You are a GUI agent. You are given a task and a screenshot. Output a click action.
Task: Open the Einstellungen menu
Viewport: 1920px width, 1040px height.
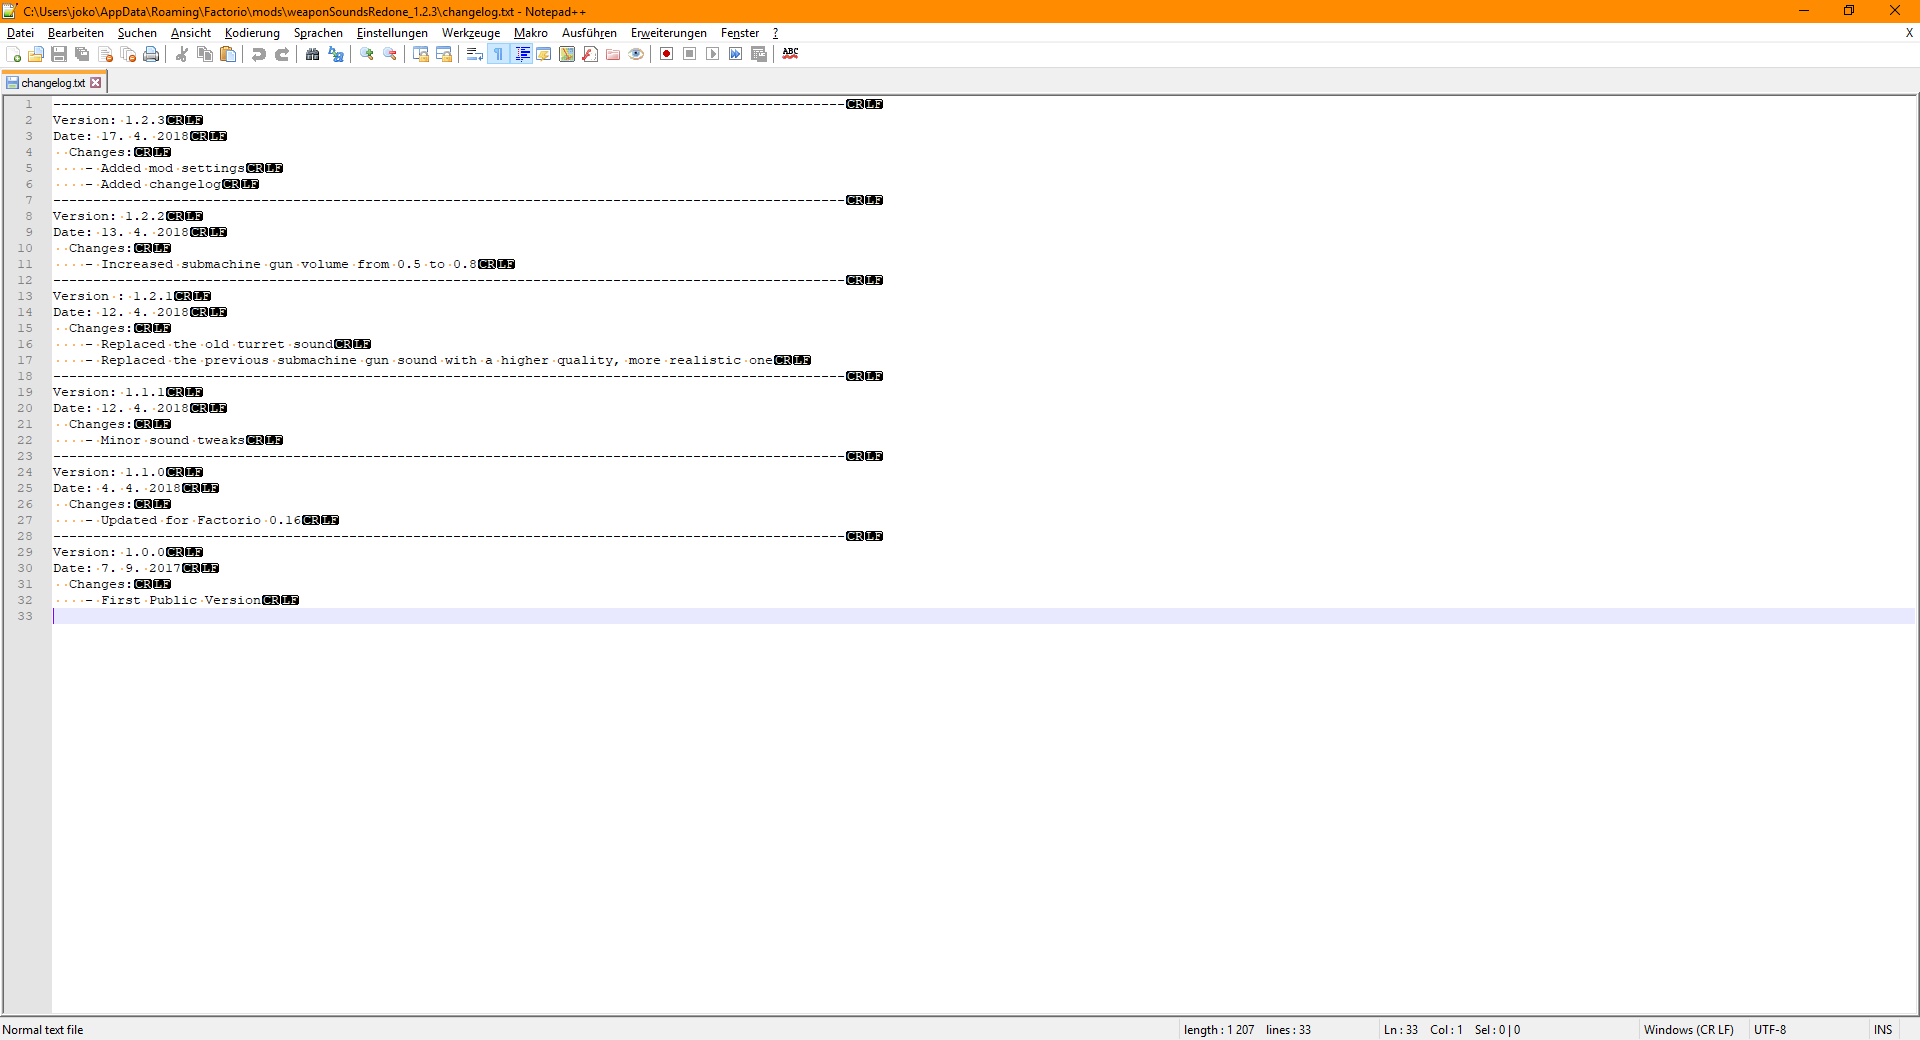coord(392,33)
